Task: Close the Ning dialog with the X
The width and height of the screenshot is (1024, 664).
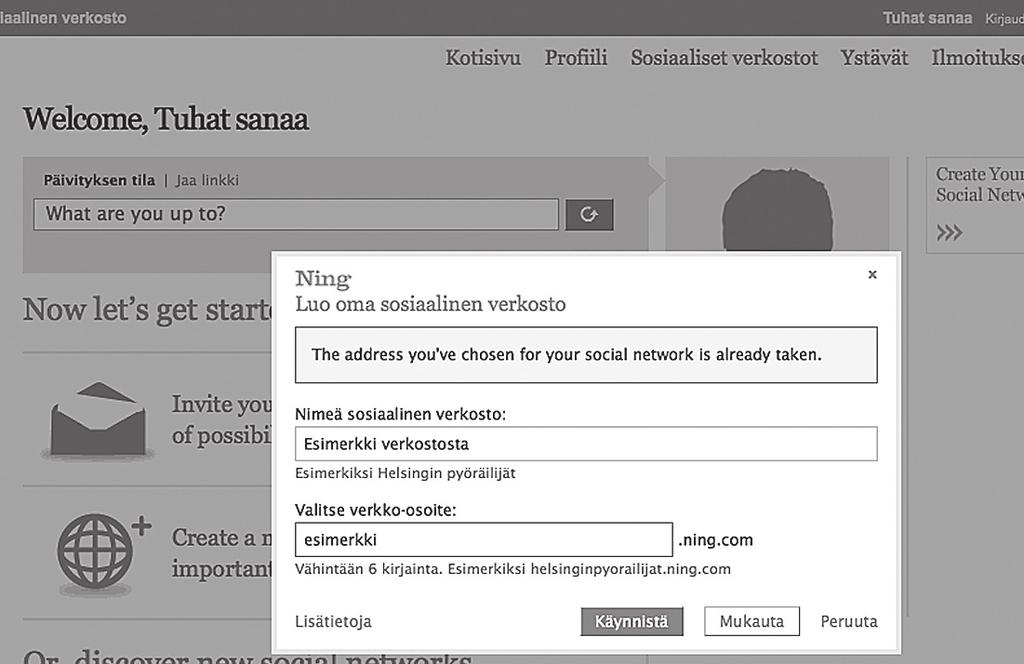Action: (872, 274)
